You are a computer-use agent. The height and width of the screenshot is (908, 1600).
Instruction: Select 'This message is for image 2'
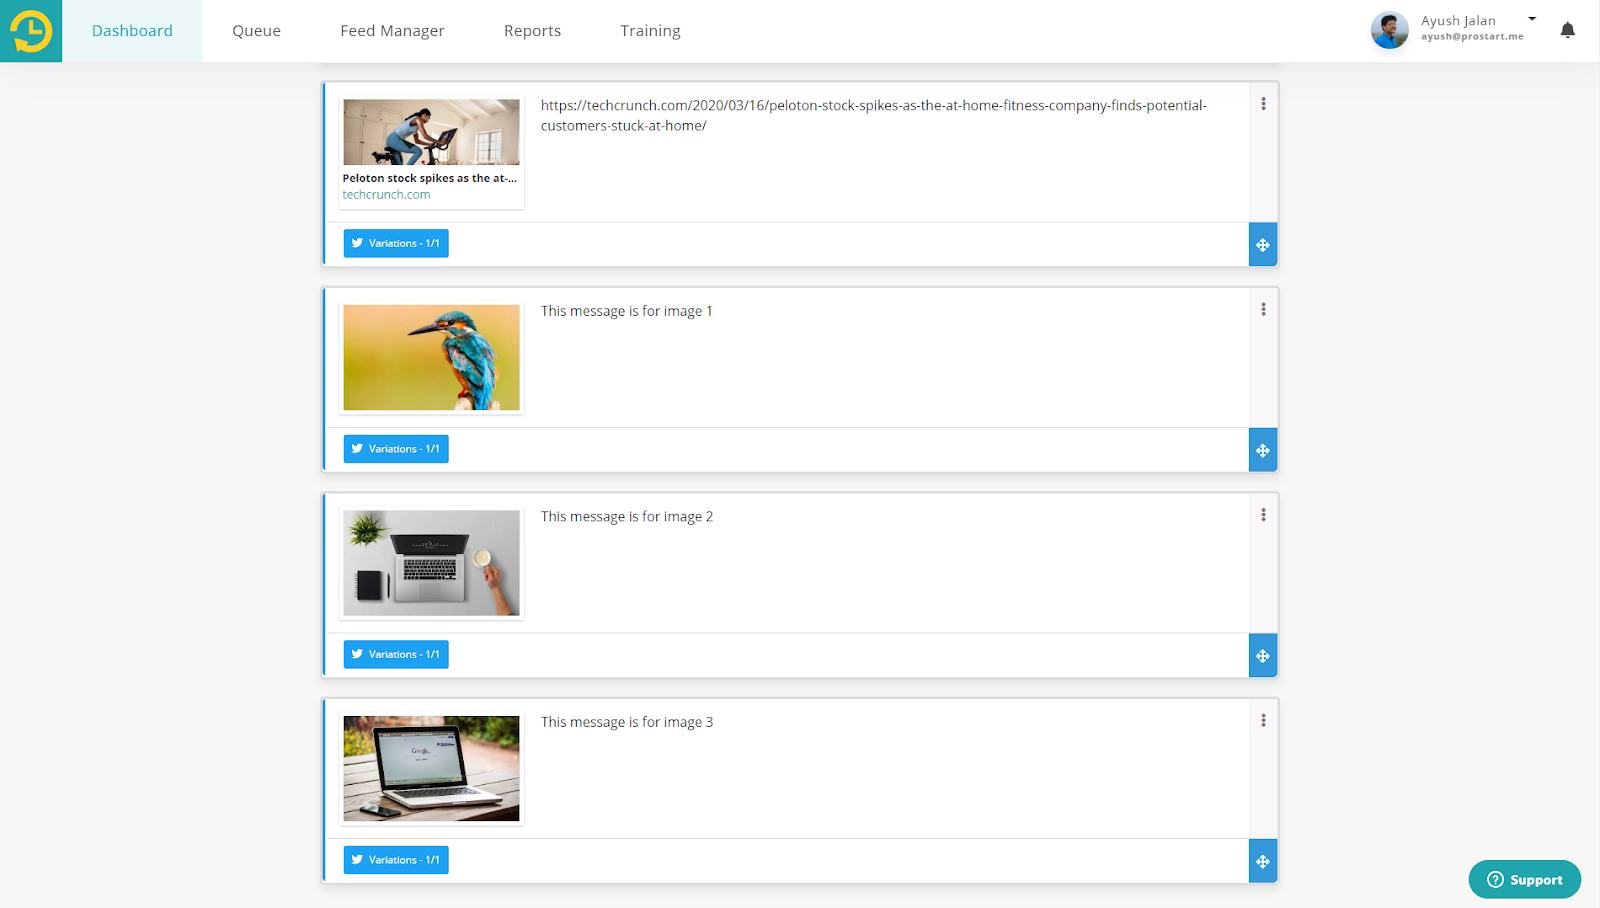tap(627, 517)
